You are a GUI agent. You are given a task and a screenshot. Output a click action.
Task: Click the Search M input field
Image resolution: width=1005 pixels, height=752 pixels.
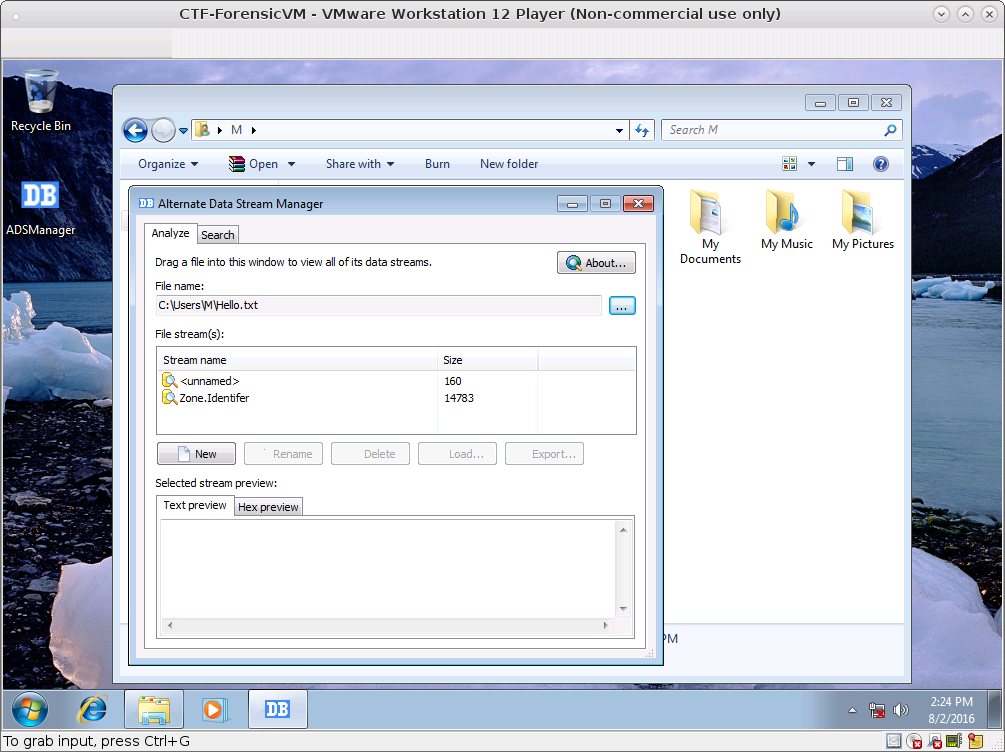click(774, 130)
